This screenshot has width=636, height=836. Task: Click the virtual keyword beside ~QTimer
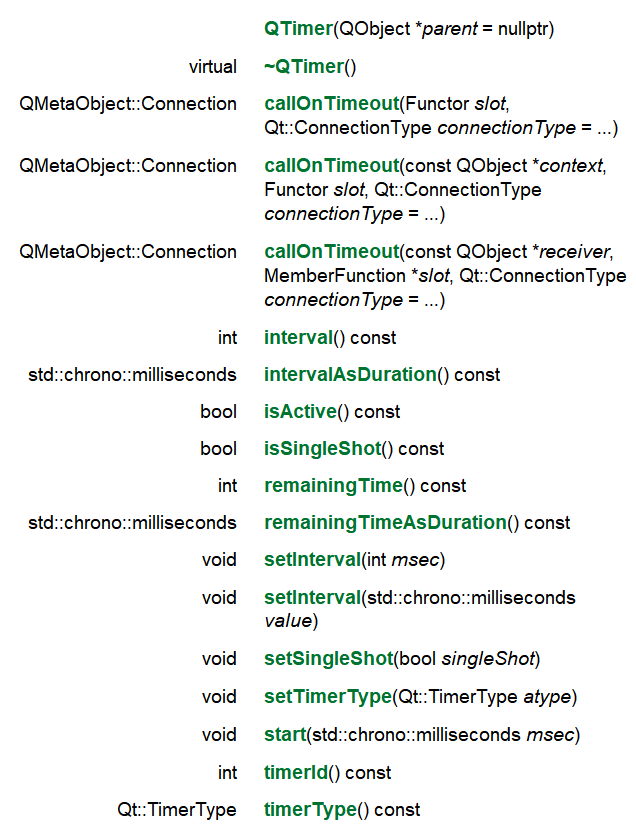213,68
